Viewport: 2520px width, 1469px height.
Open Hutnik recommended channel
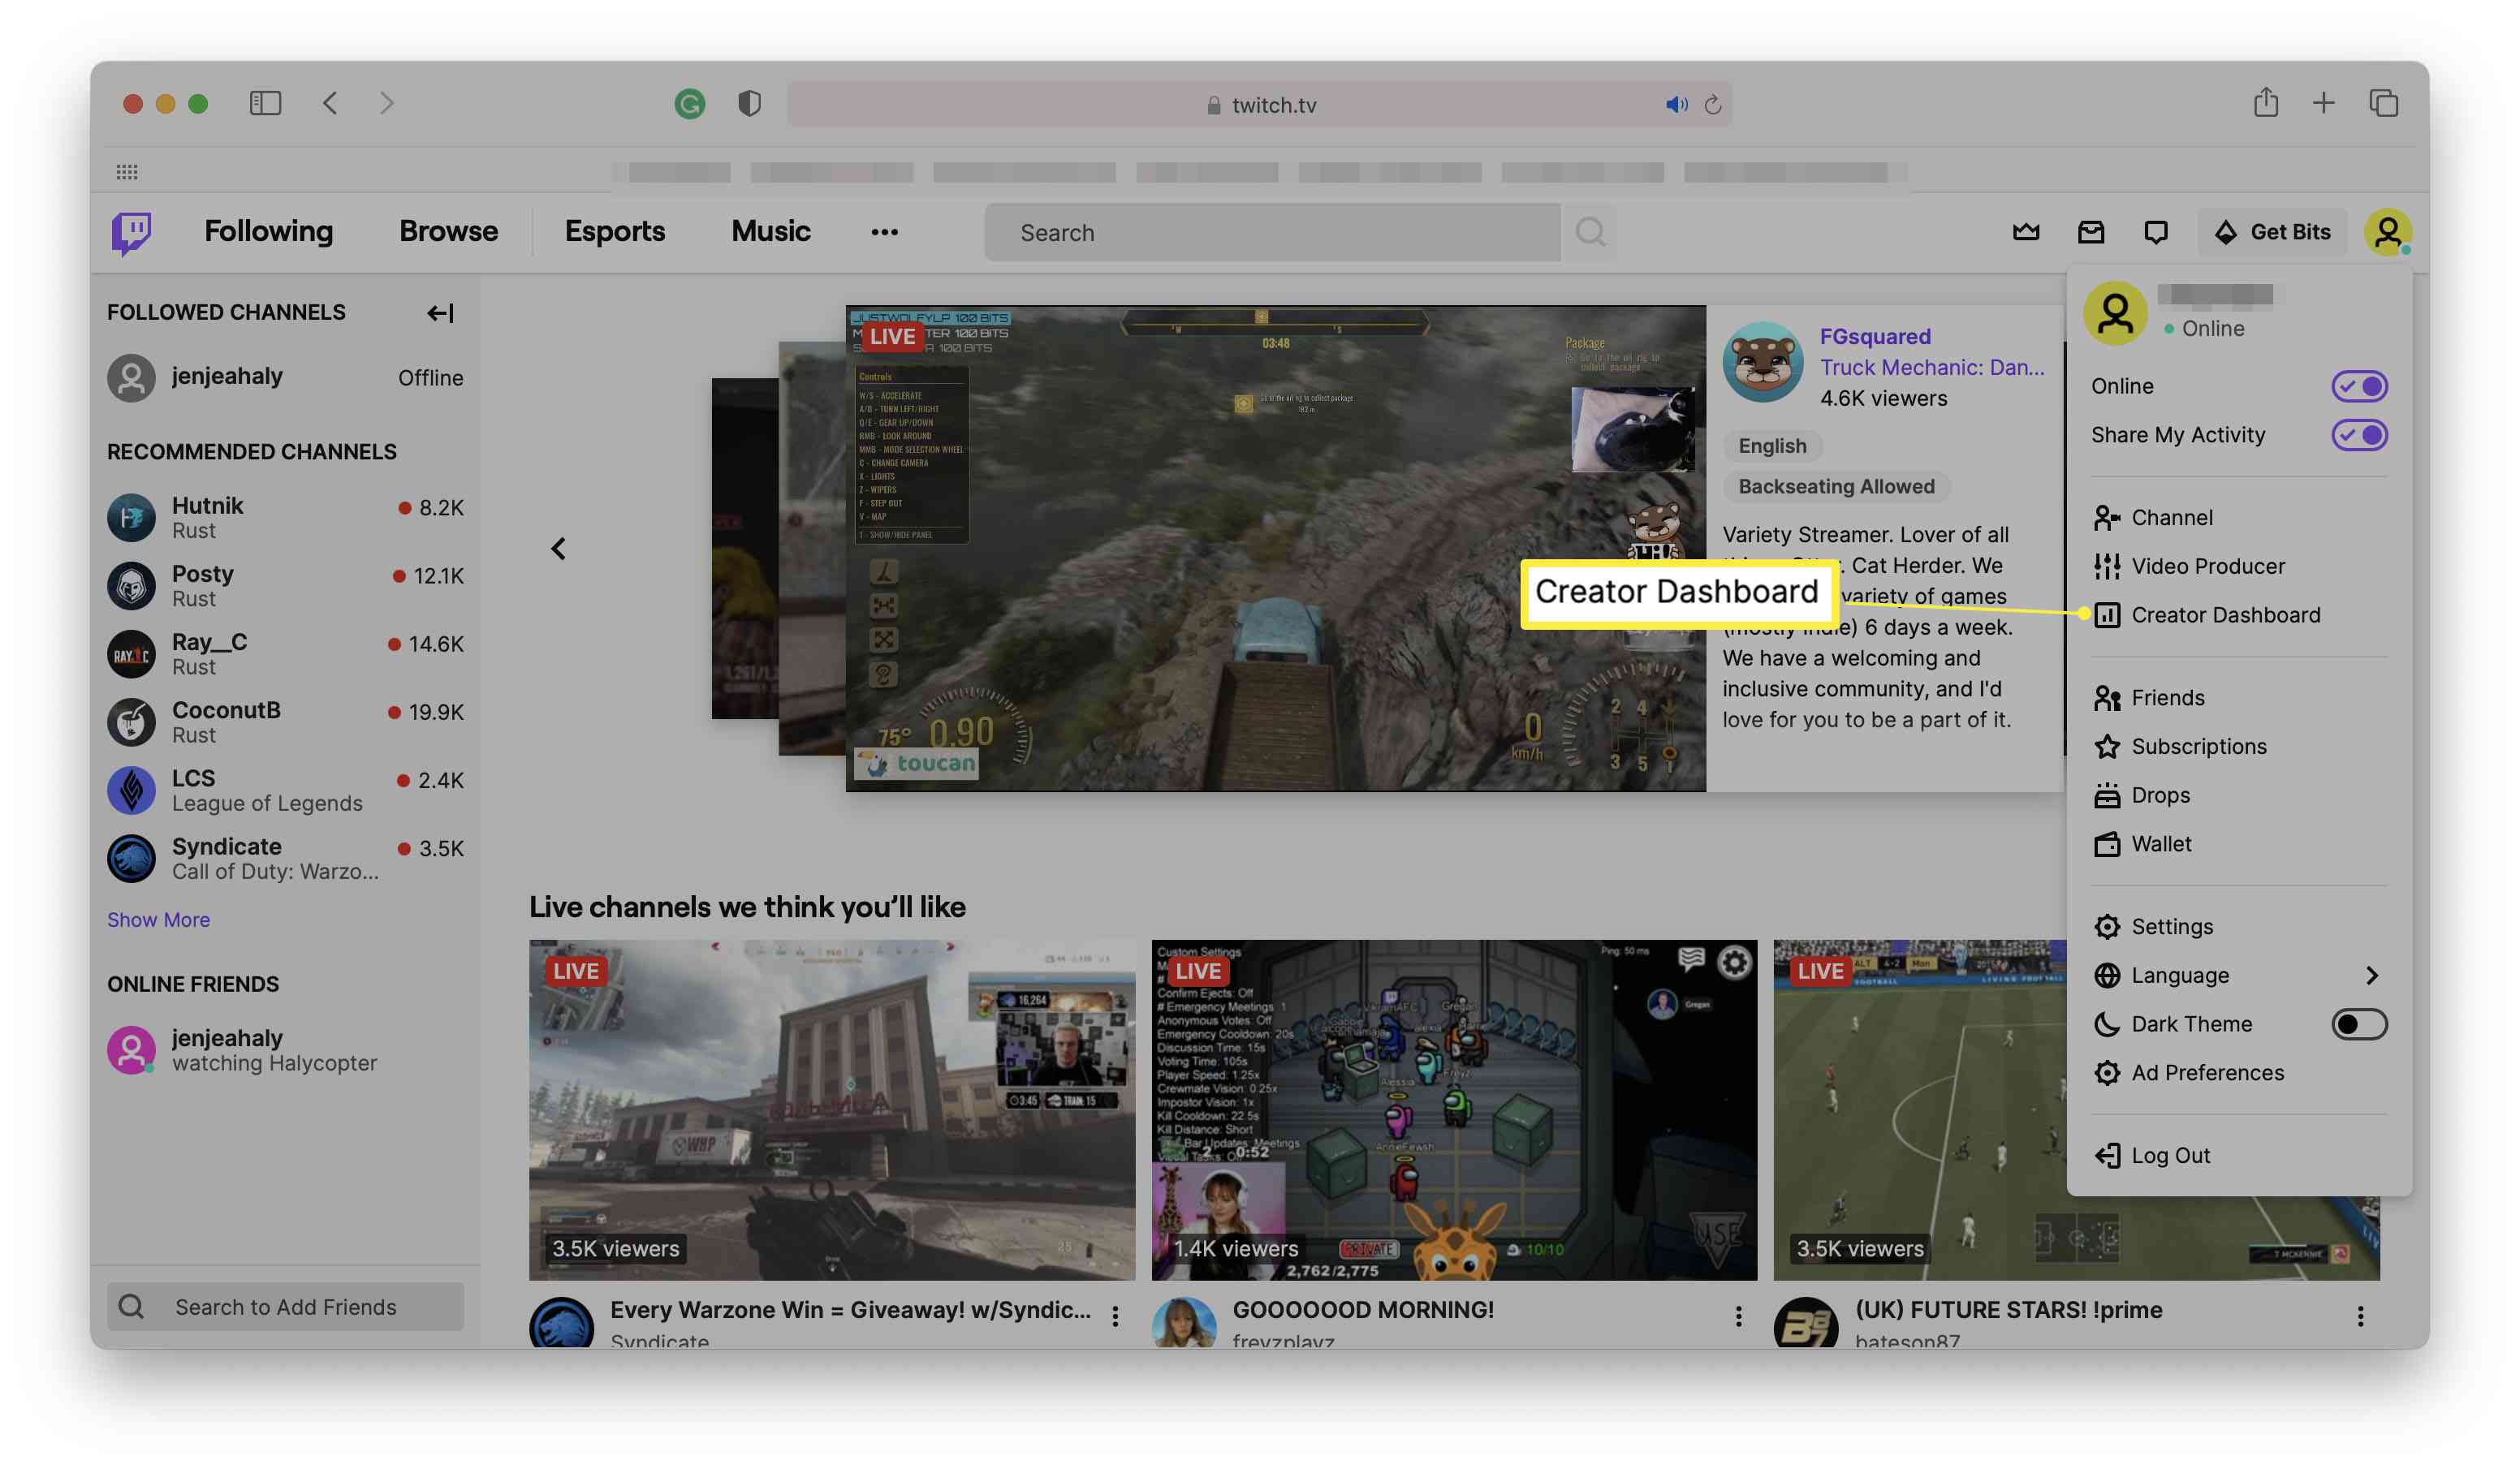285,517
